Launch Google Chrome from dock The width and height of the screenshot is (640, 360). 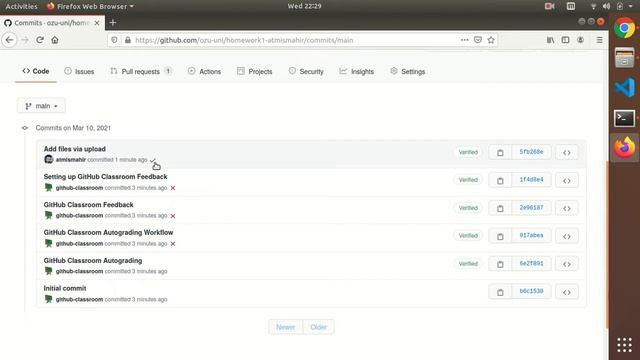pyautogui.click(x=624, y=28)
